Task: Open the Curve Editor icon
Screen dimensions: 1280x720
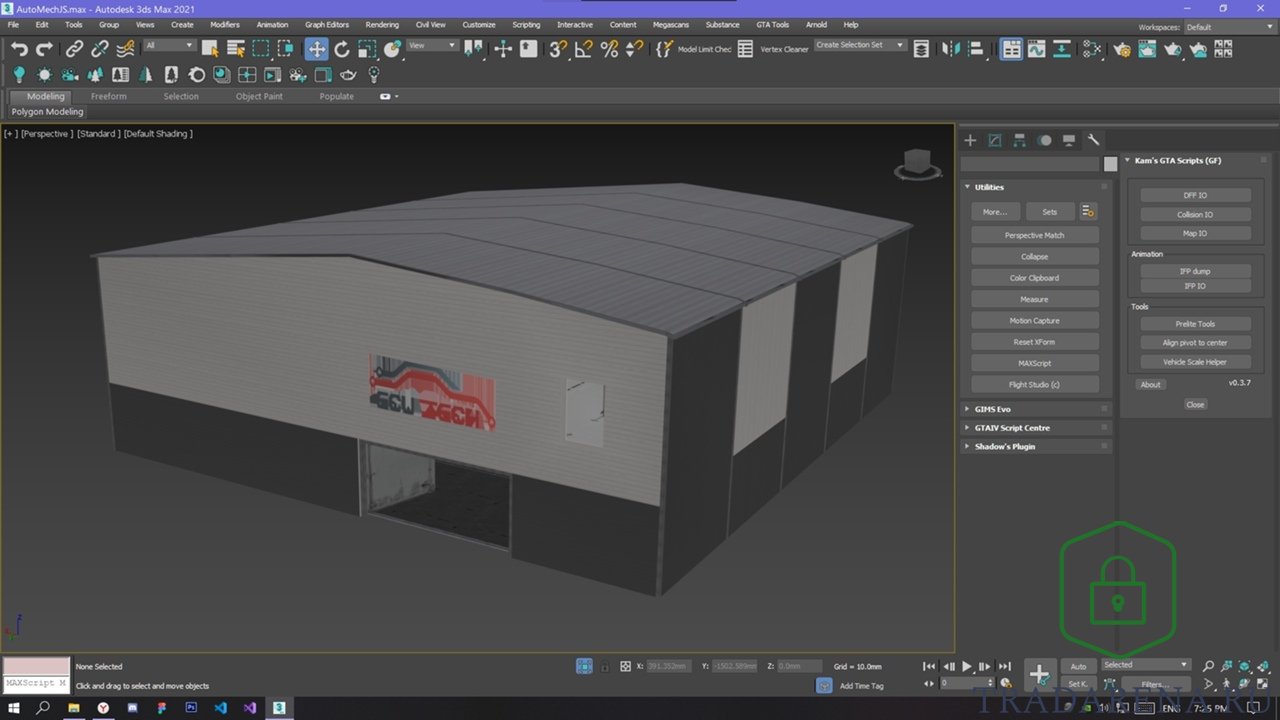Action: click(x=1036, y=49)
